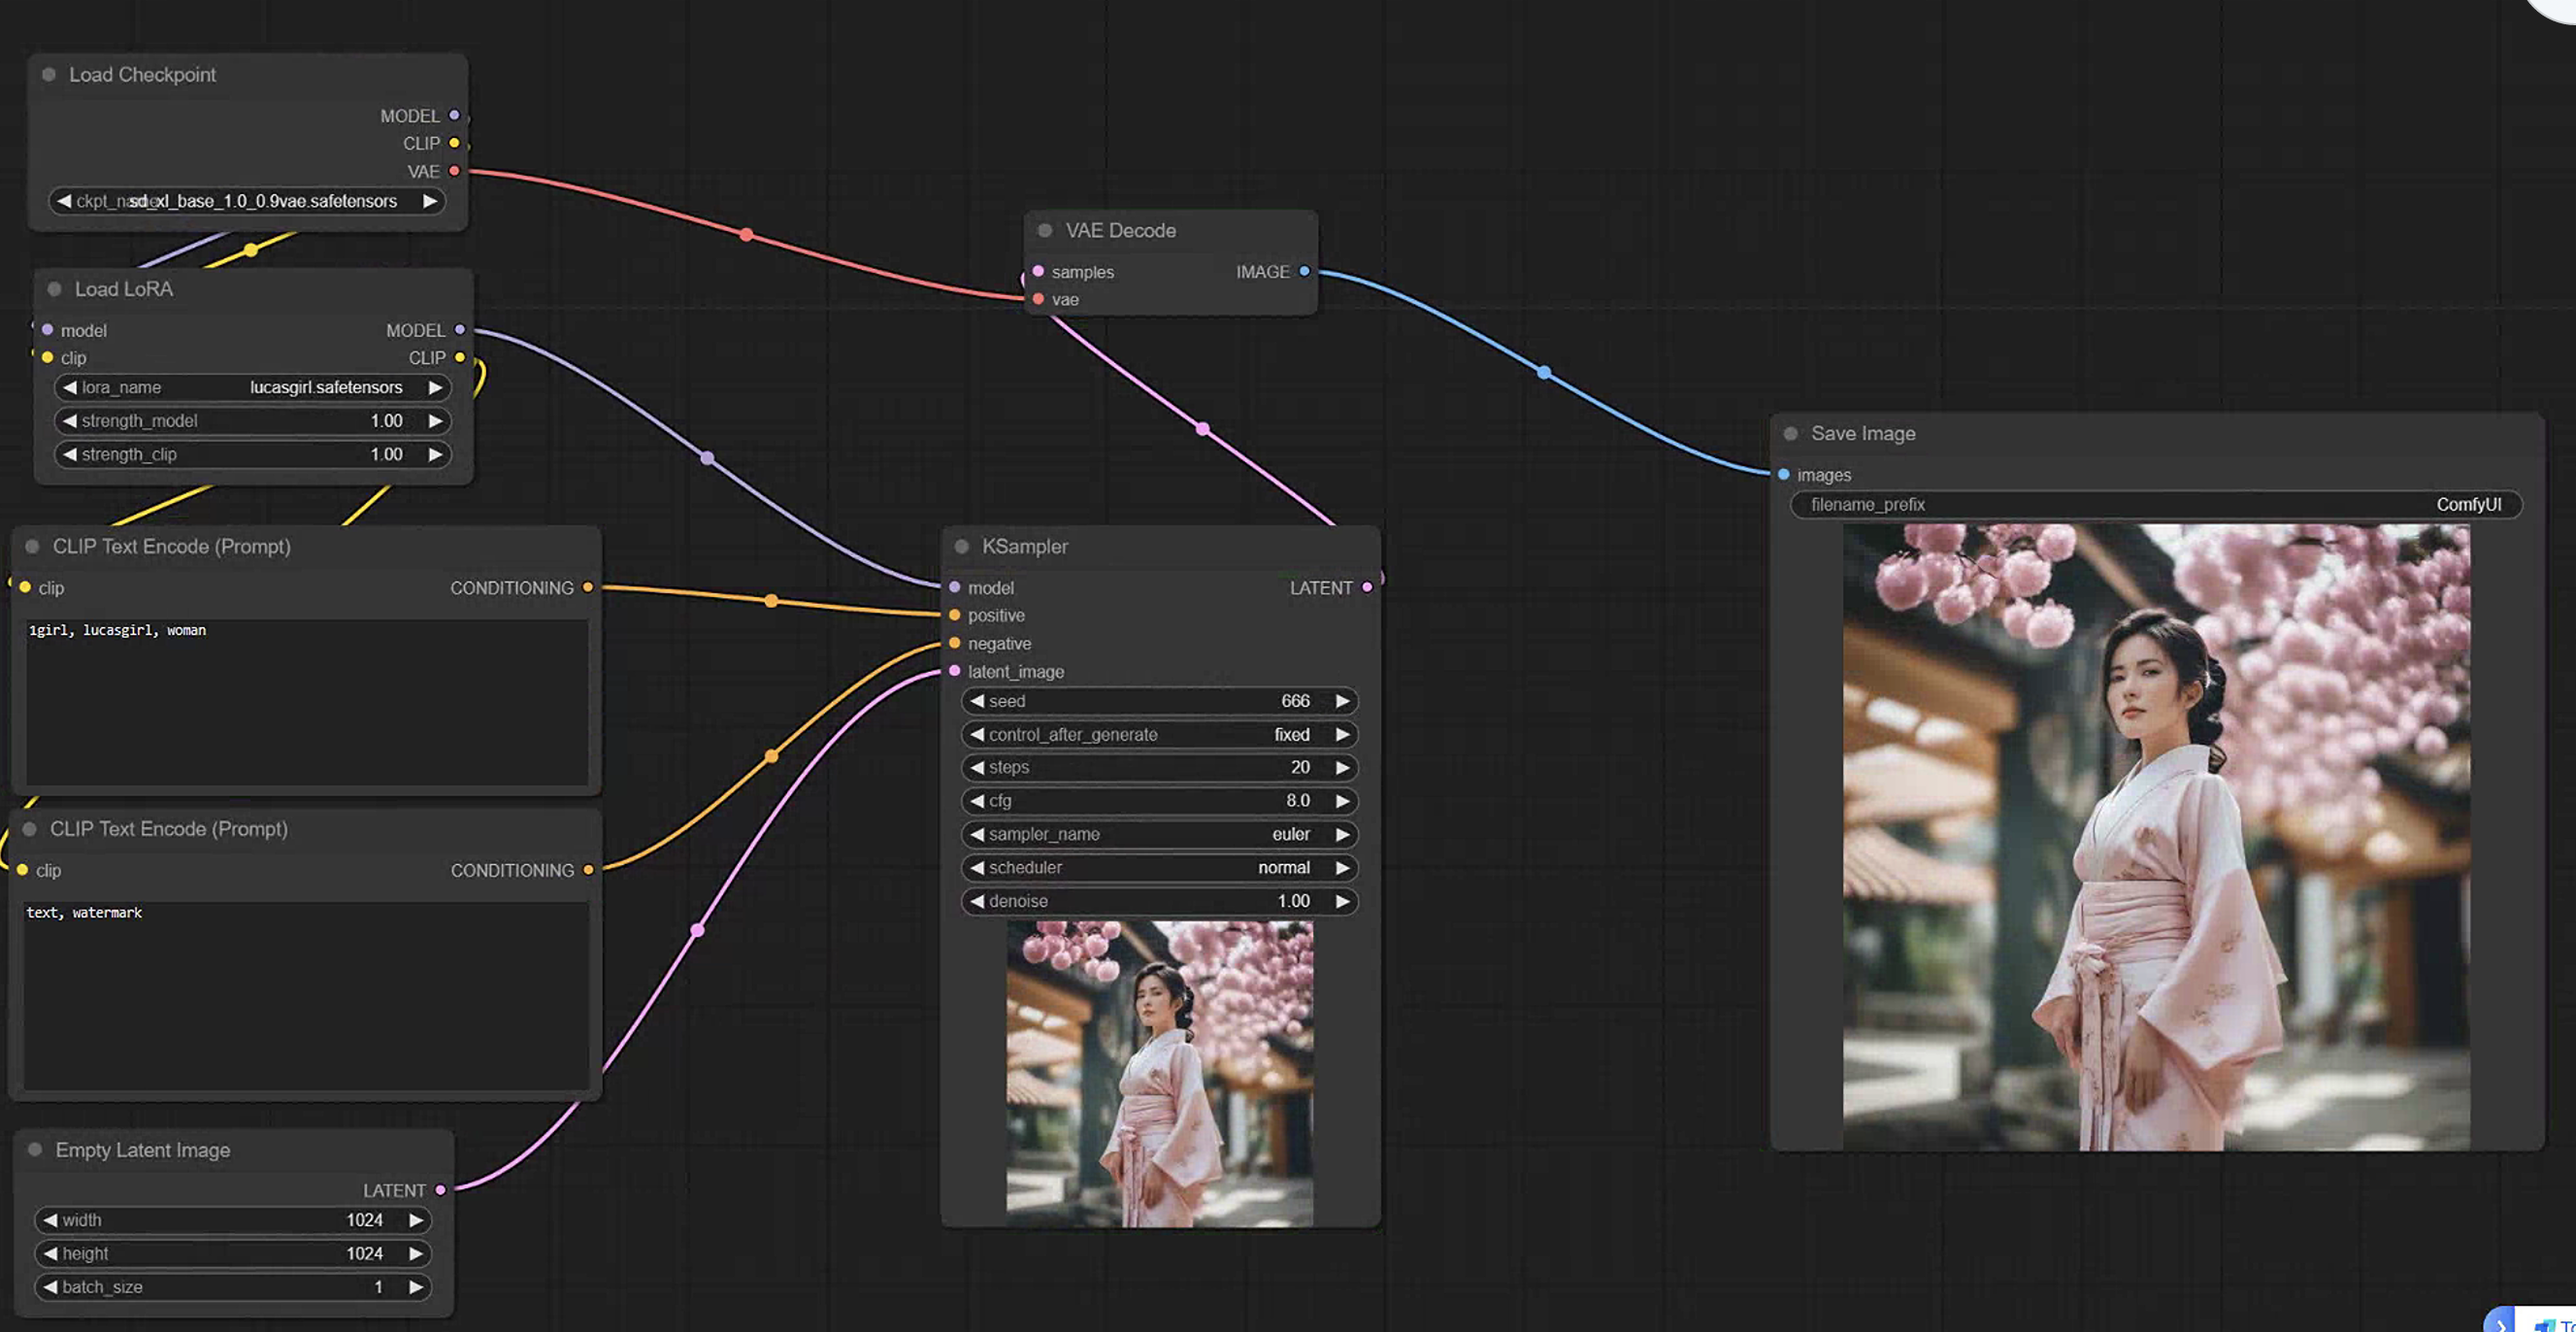
Task: Click the filename_prefix field containing ComfyUI
Action: point(2155,505)
